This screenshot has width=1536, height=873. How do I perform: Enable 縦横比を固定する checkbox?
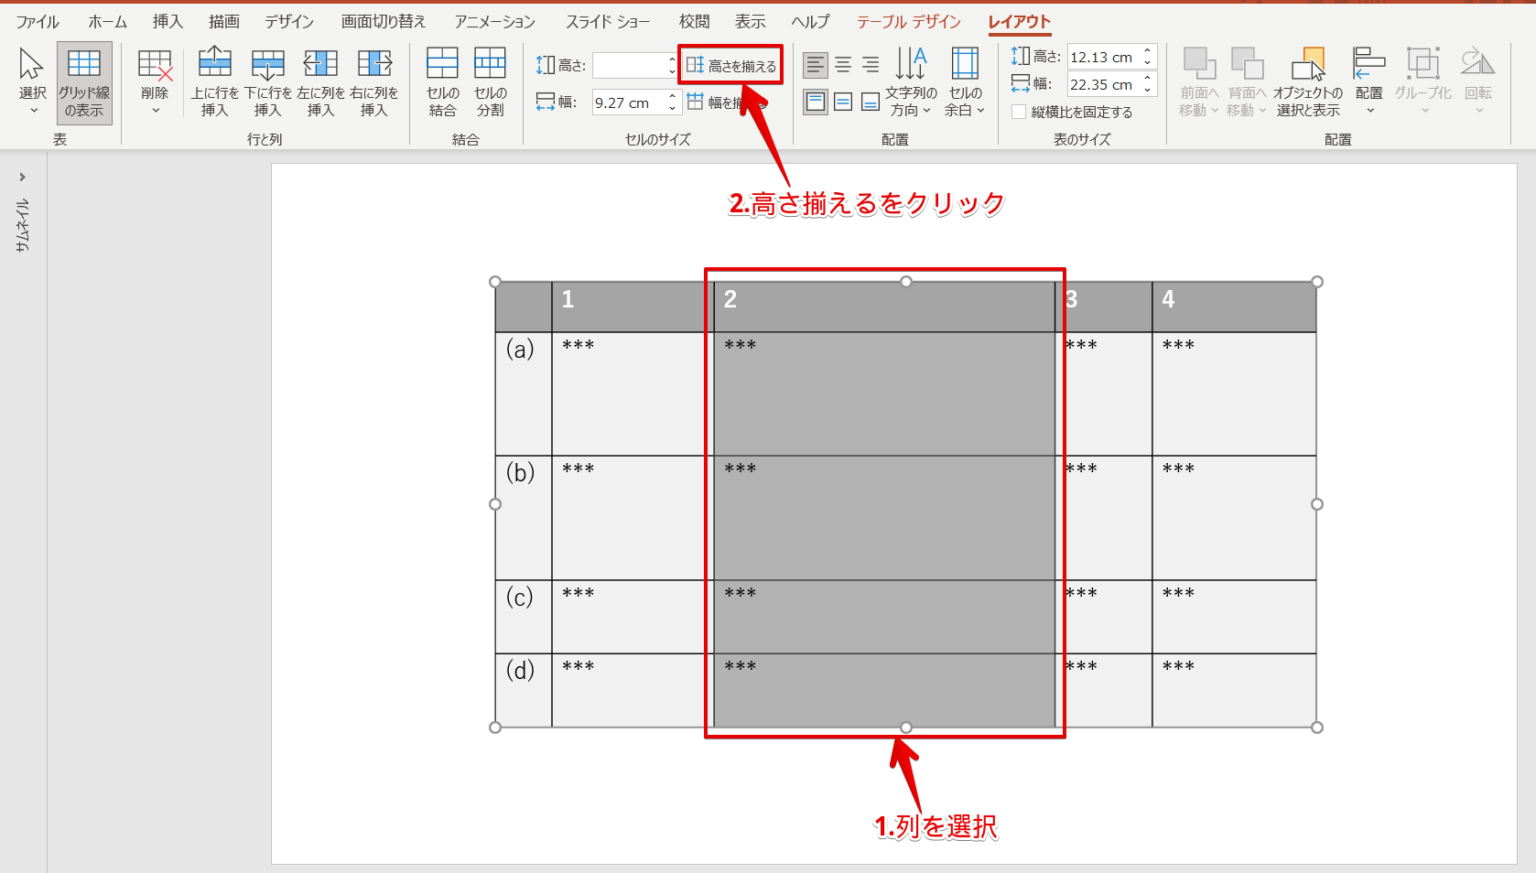(1019, 112)
